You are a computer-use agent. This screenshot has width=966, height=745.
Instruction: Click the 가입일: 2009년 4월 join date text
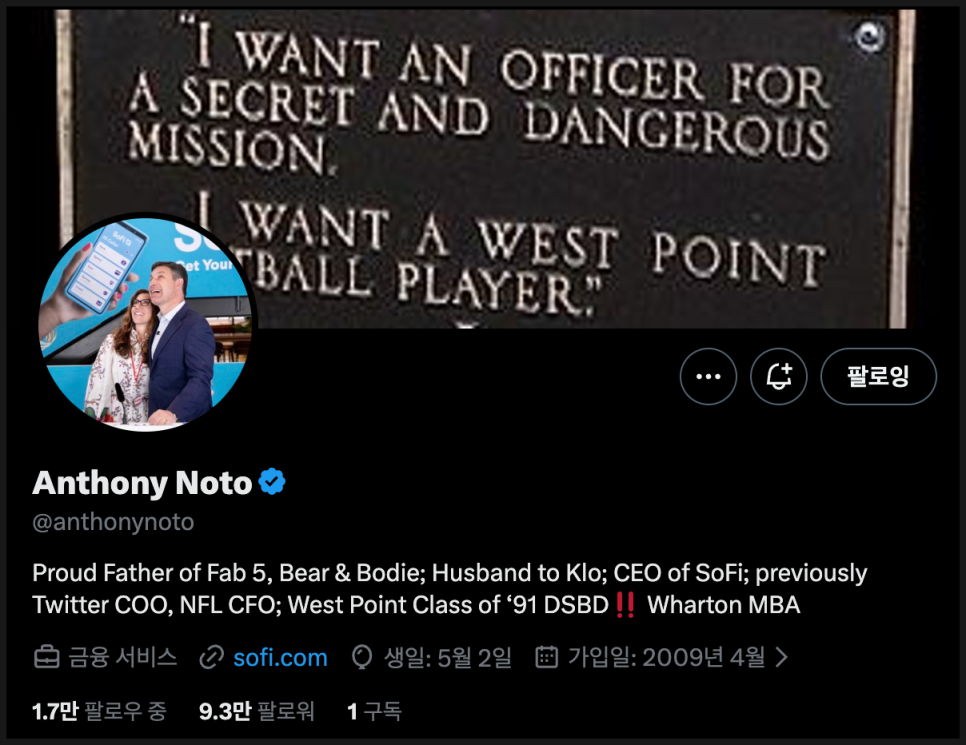(666, 657)
